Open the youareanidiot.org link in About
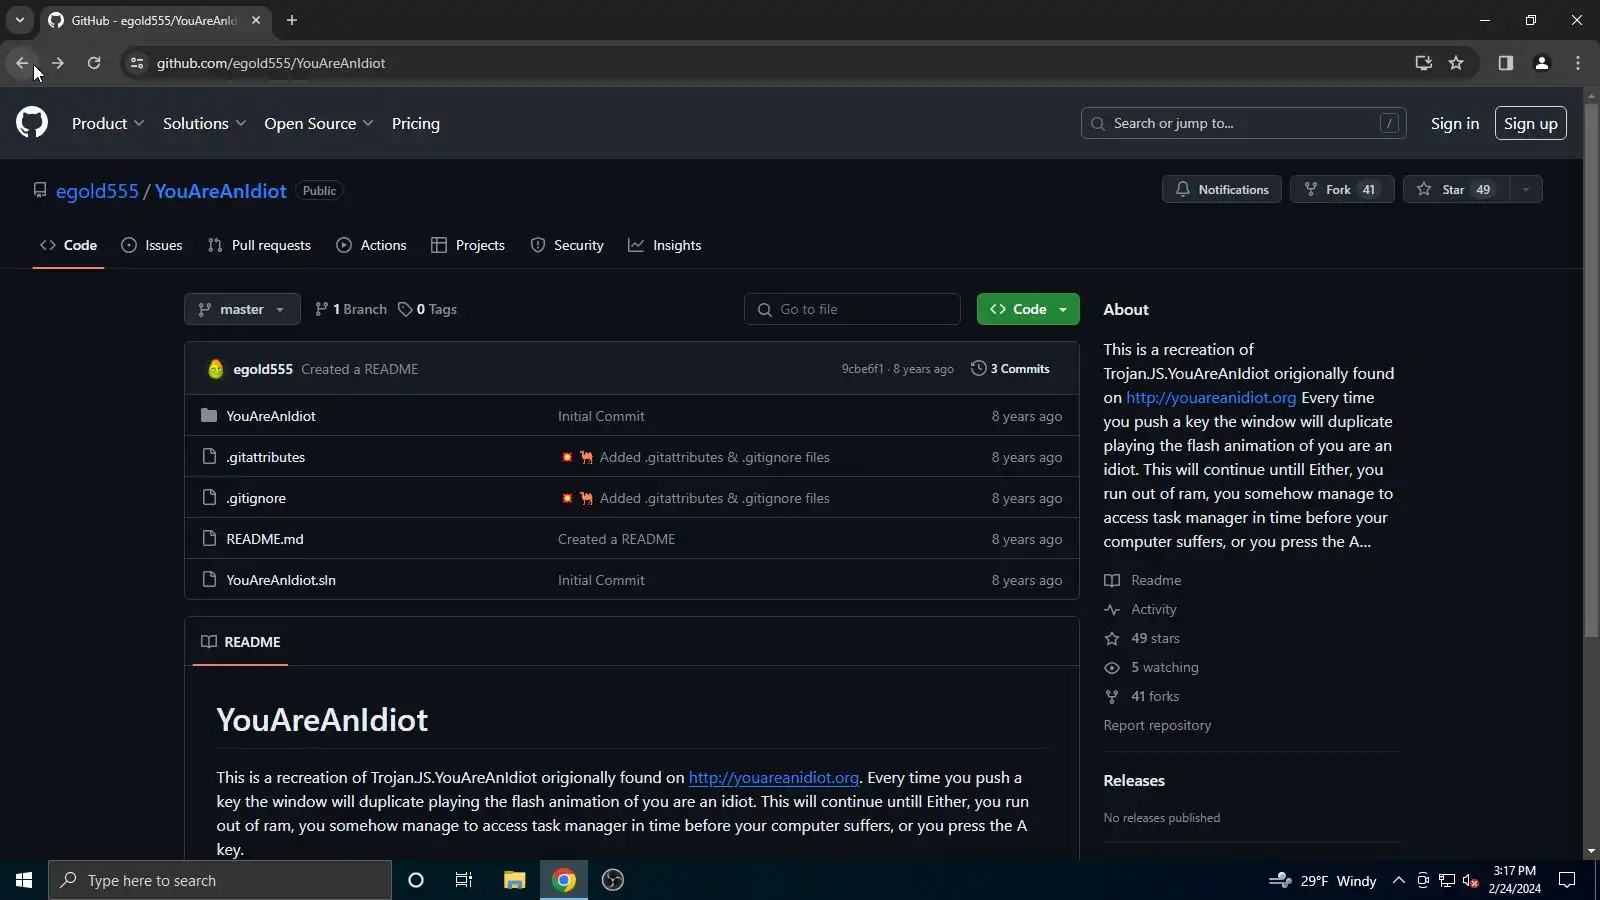Screen dimensions: 1600x900 click(1211, 397)
